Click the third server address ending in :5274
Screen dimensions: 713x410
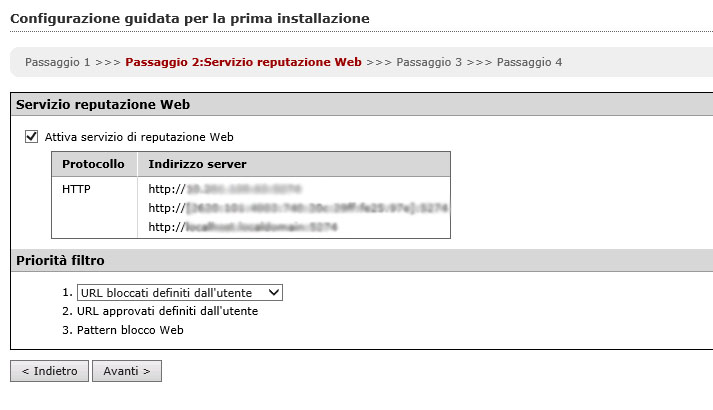tap(243, 227)
